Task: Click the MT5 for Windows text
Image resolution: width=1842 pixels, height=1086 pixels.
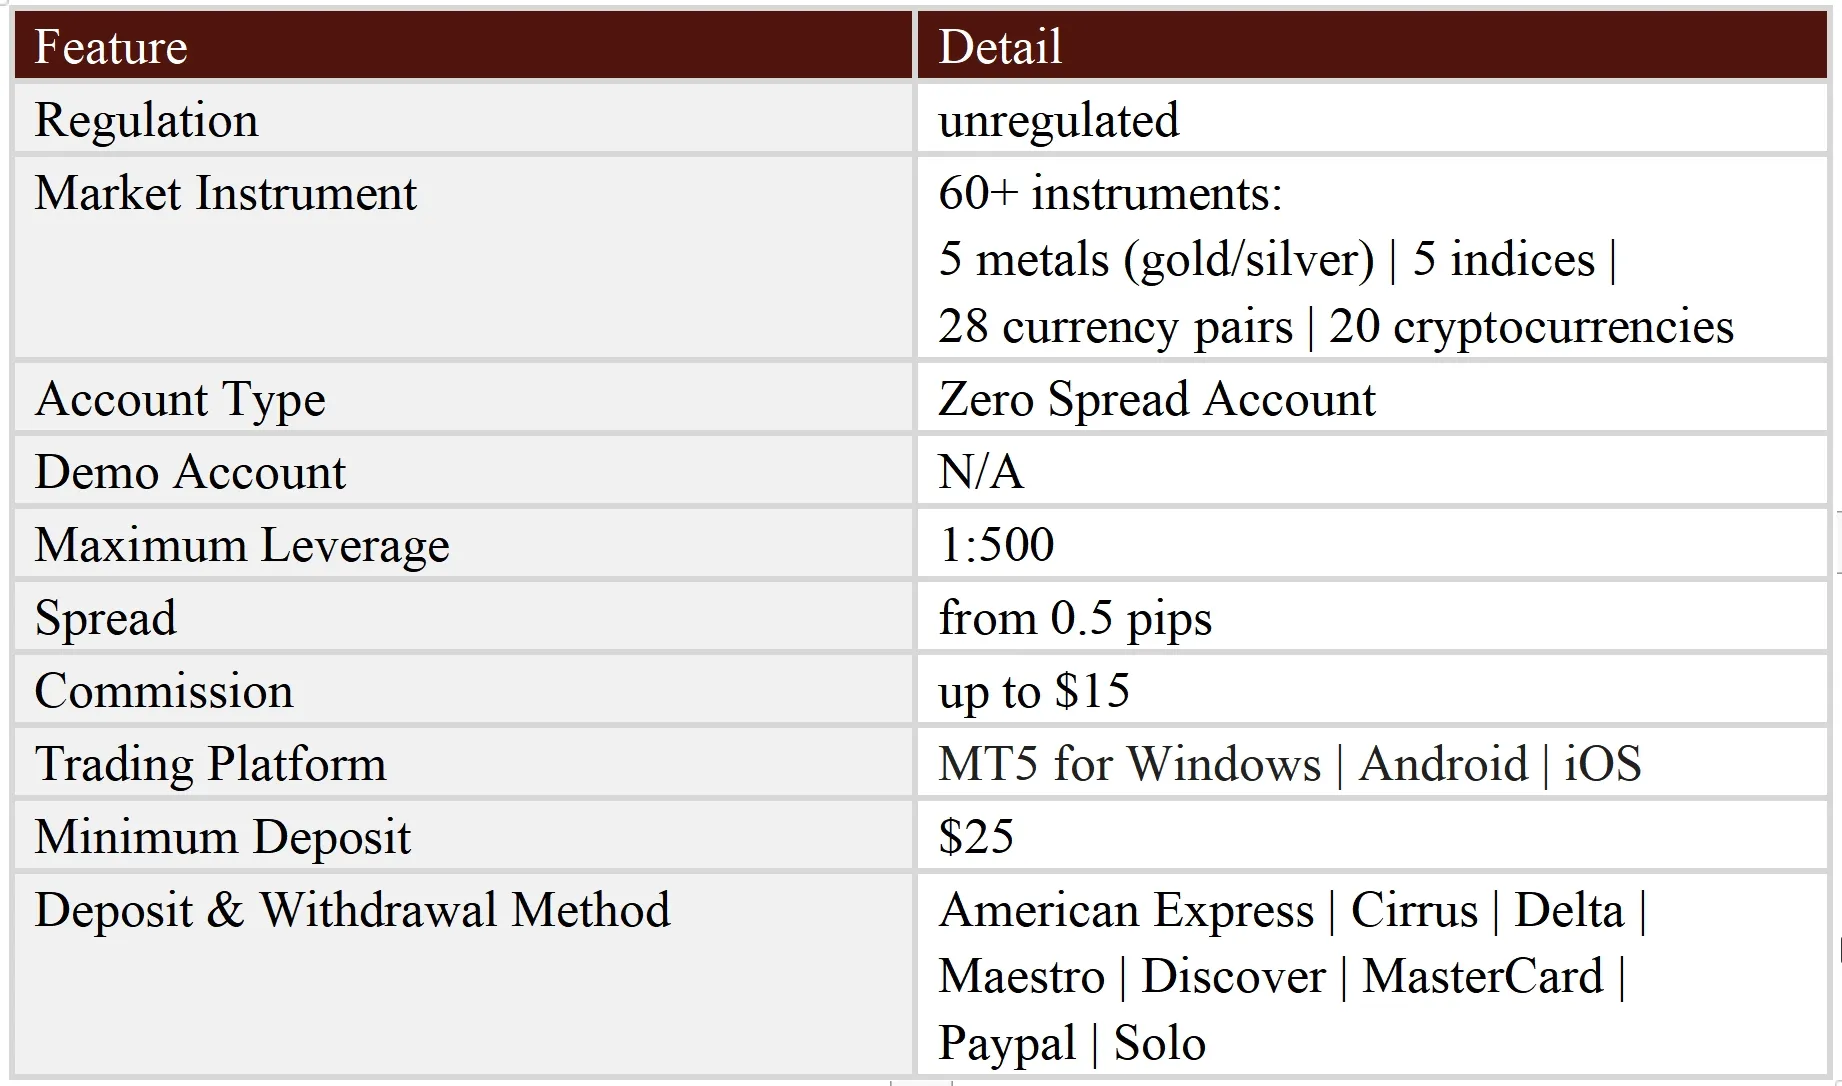Action: click(x=1130, y=765)
